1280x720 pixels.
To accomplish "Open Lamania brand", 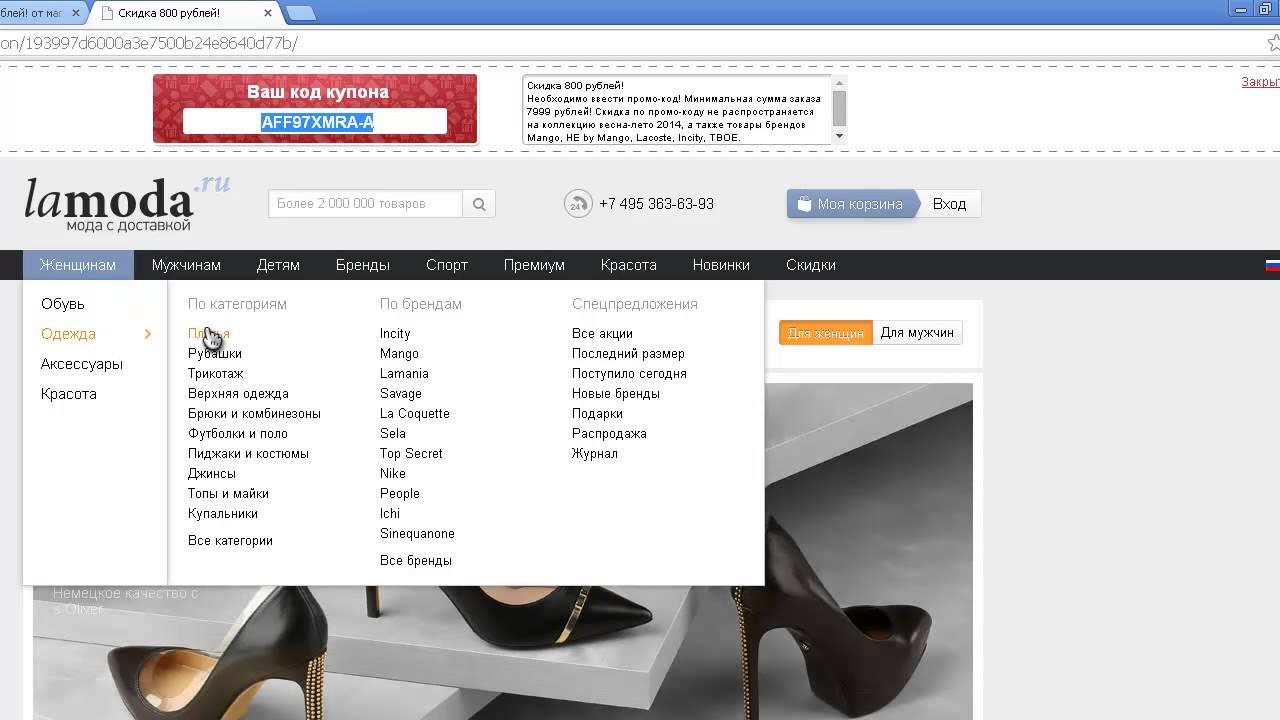I will (404, 374).
